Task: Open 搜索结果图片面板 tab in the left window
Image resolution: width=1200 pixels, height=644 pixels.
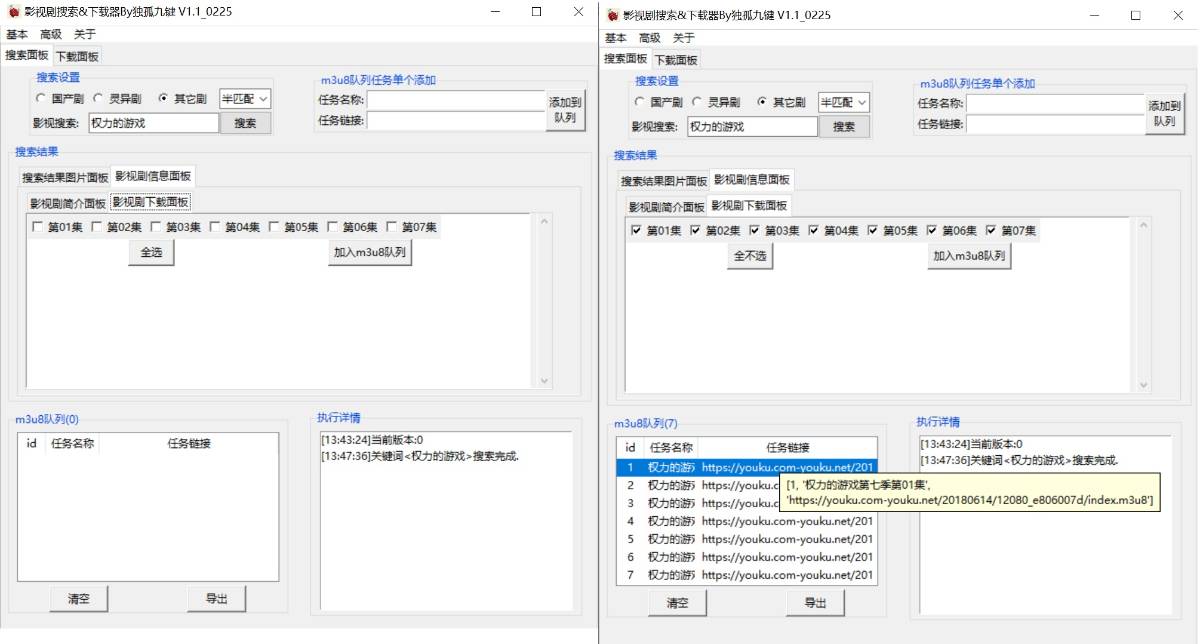Action: [x=65, y=178]
